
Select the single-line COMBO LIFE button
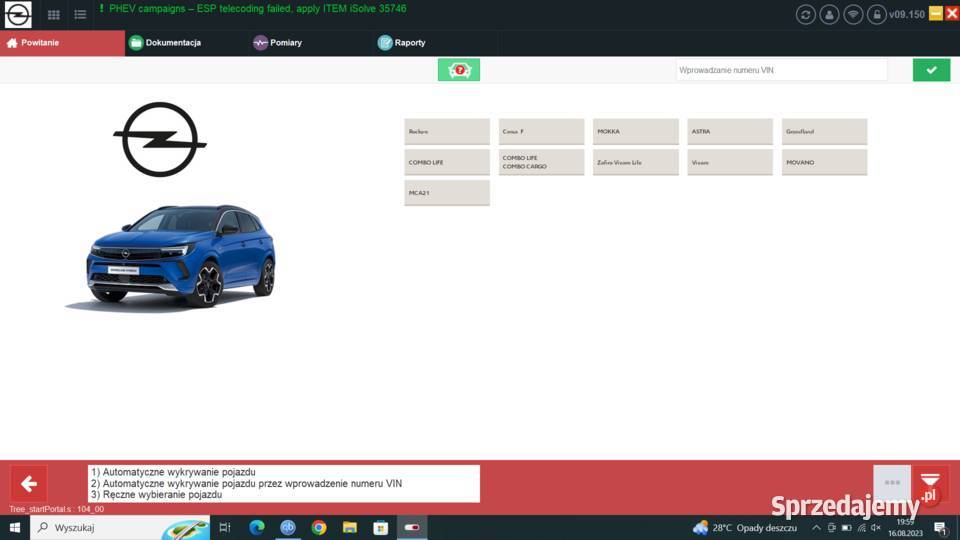click(447, 162)
